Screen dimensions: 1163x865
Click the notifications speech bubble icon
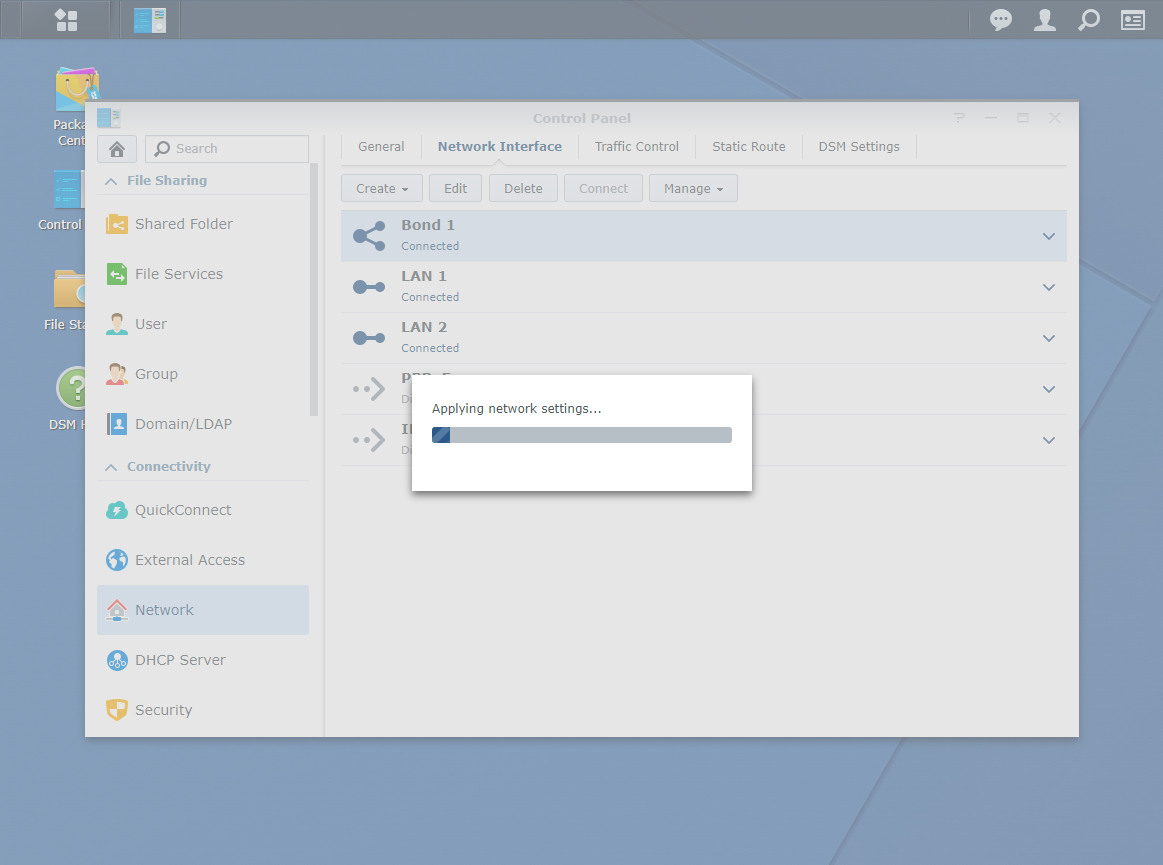(1000, 20)
